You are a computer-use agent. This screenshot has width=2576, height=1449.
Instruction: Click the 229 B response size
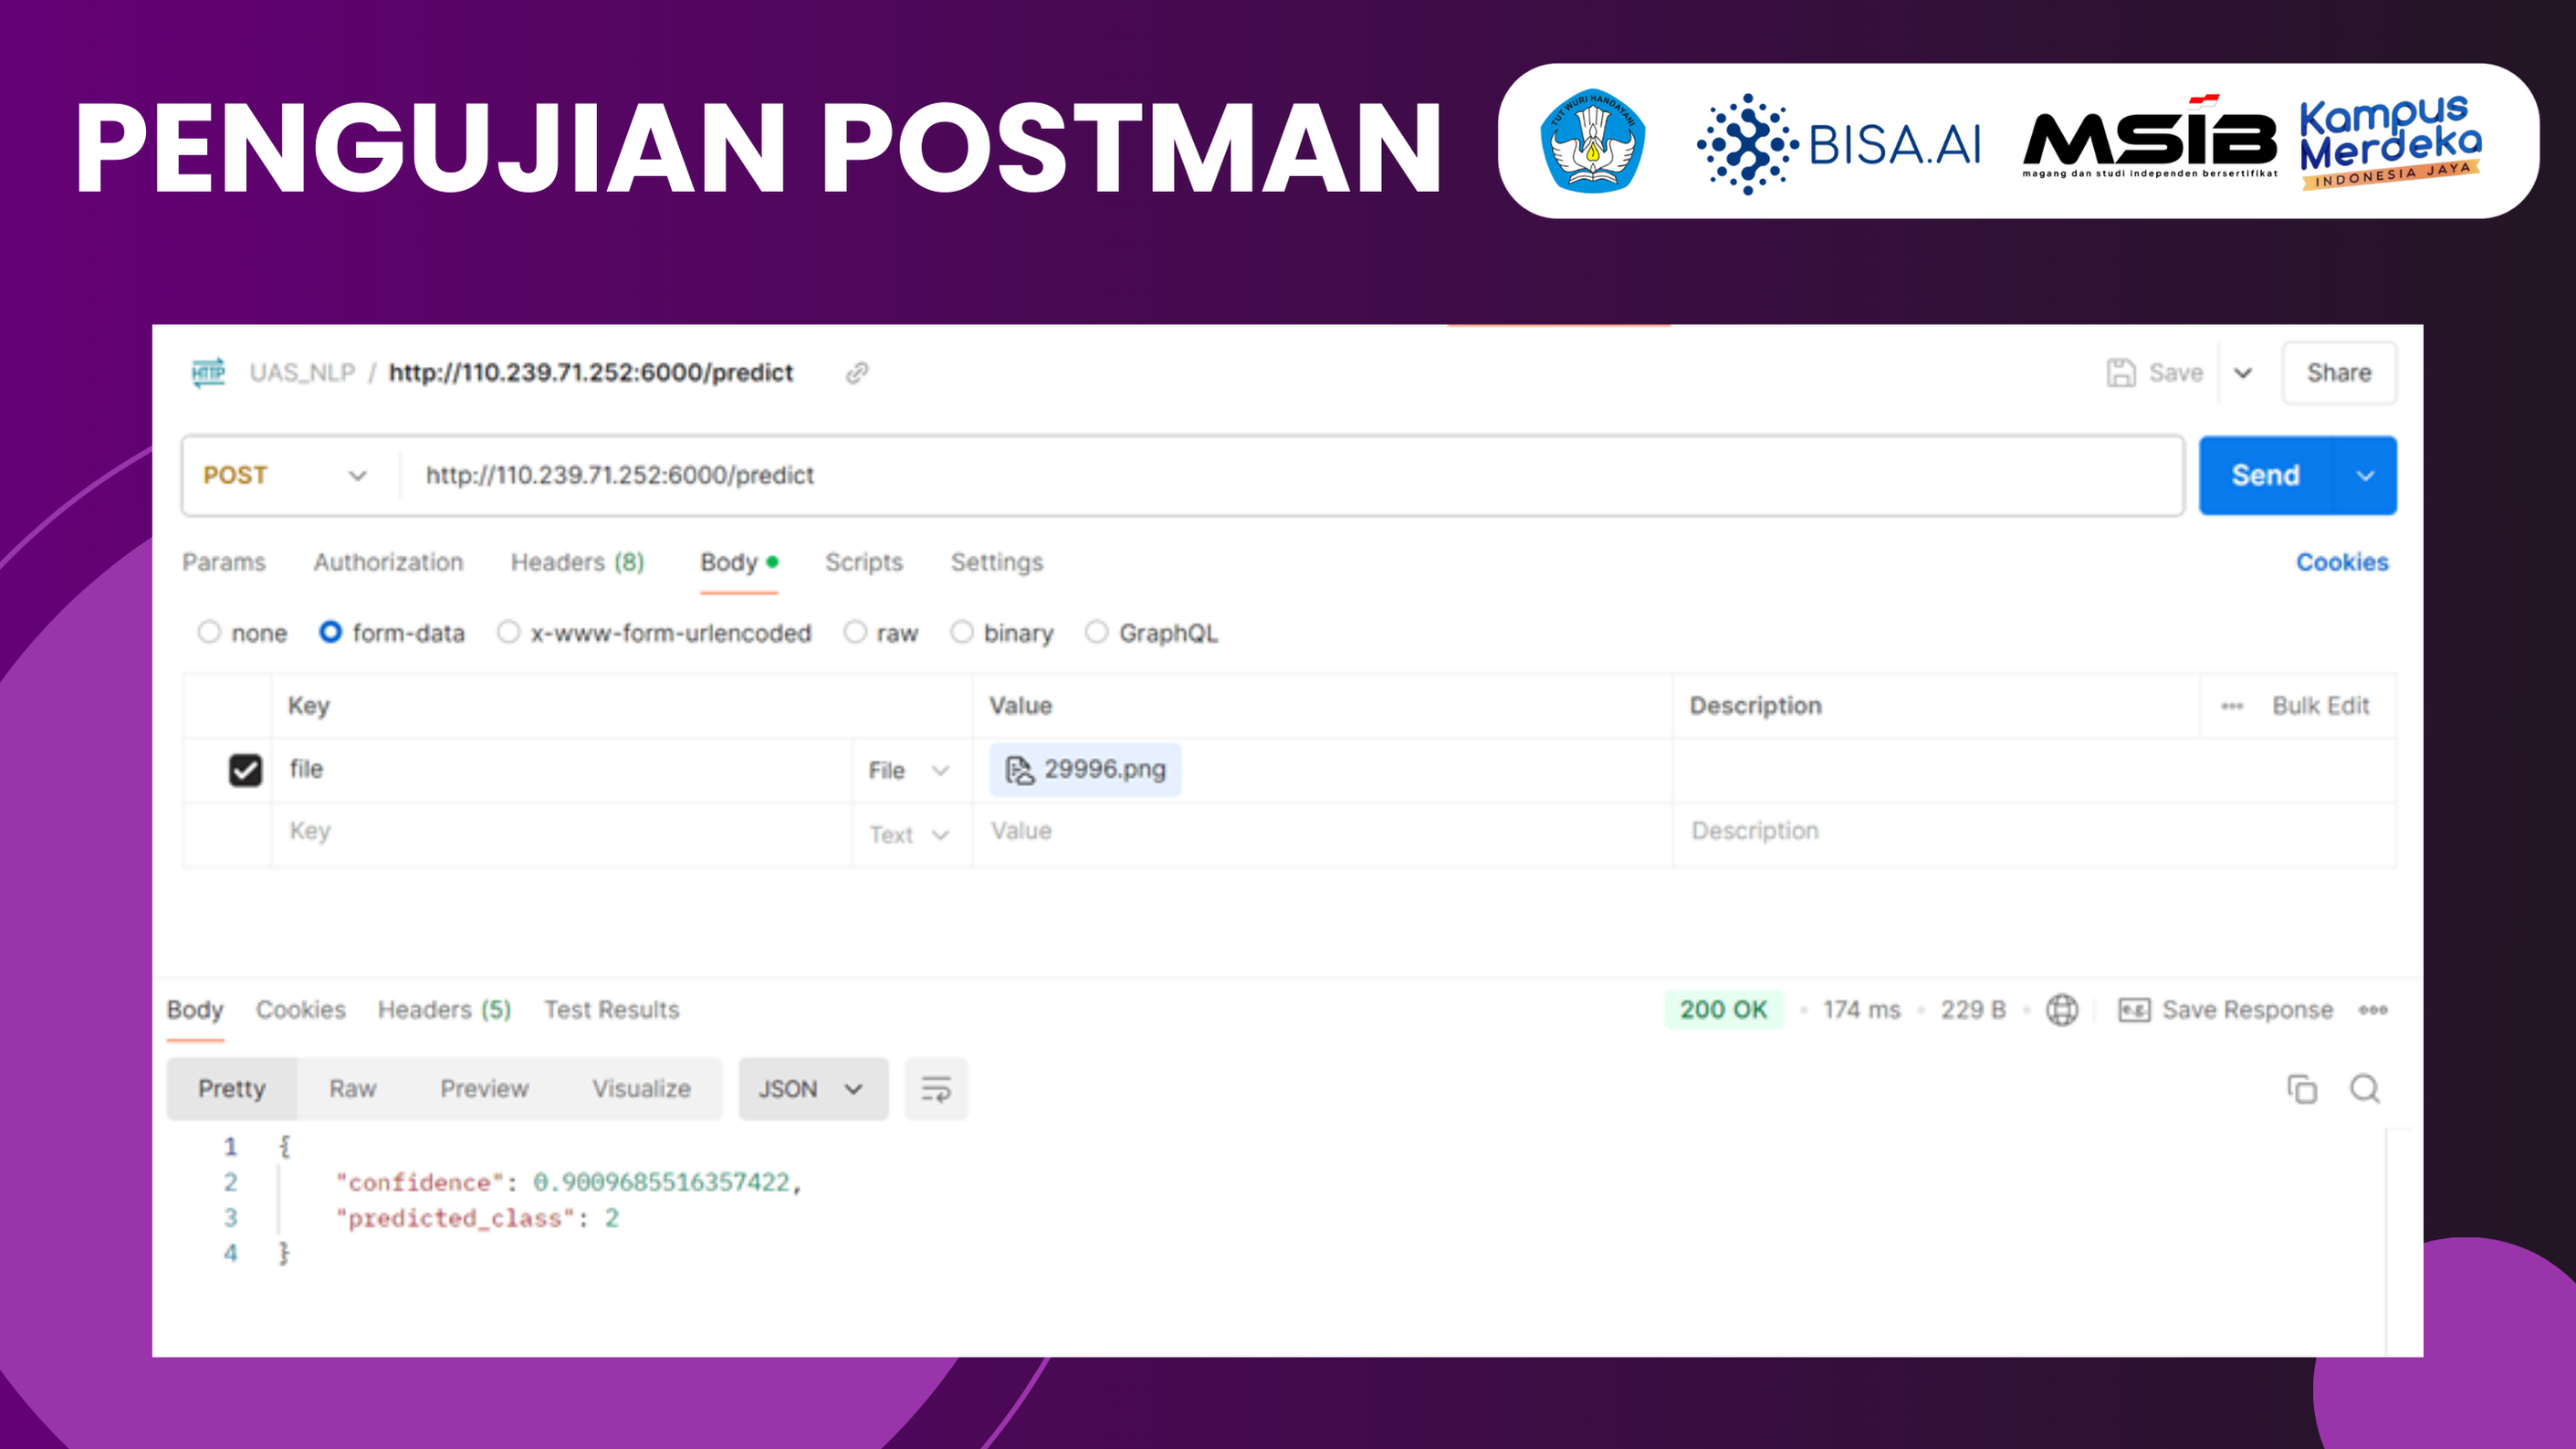[x=1973, y=1010]
